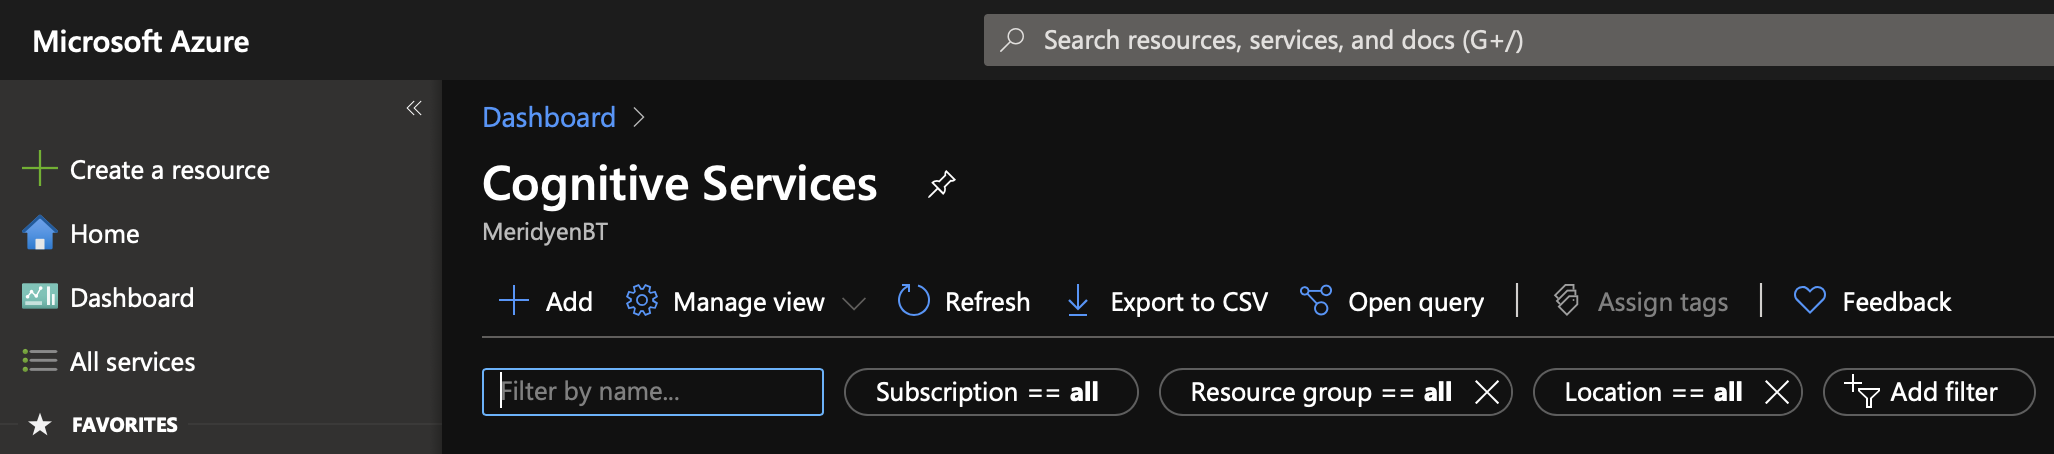2054x454 pixels.
Task: Click the Export to CSV download icon
Action: tap(1078, 301)
